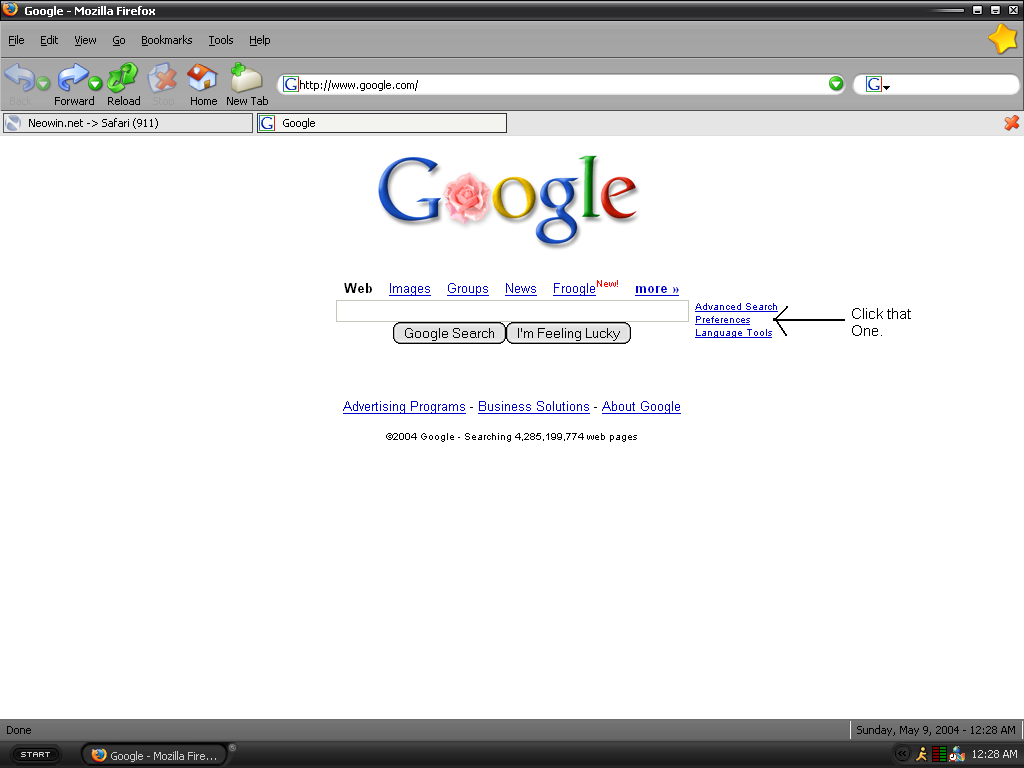Click the Firefox logo in title bar

[10, 9]
